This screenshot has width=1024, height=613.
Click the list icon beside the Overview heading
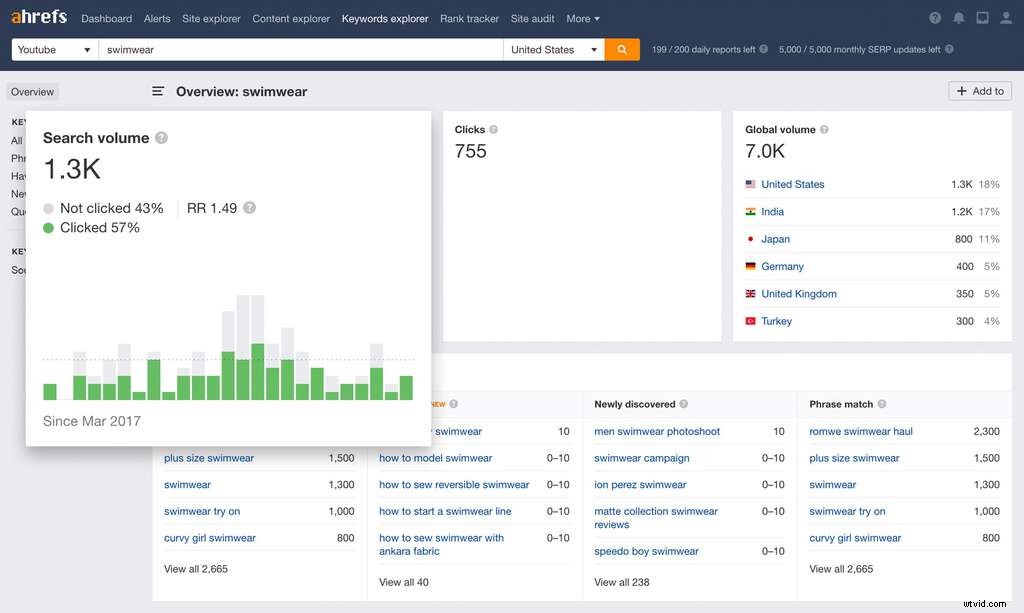pos(158,90)
